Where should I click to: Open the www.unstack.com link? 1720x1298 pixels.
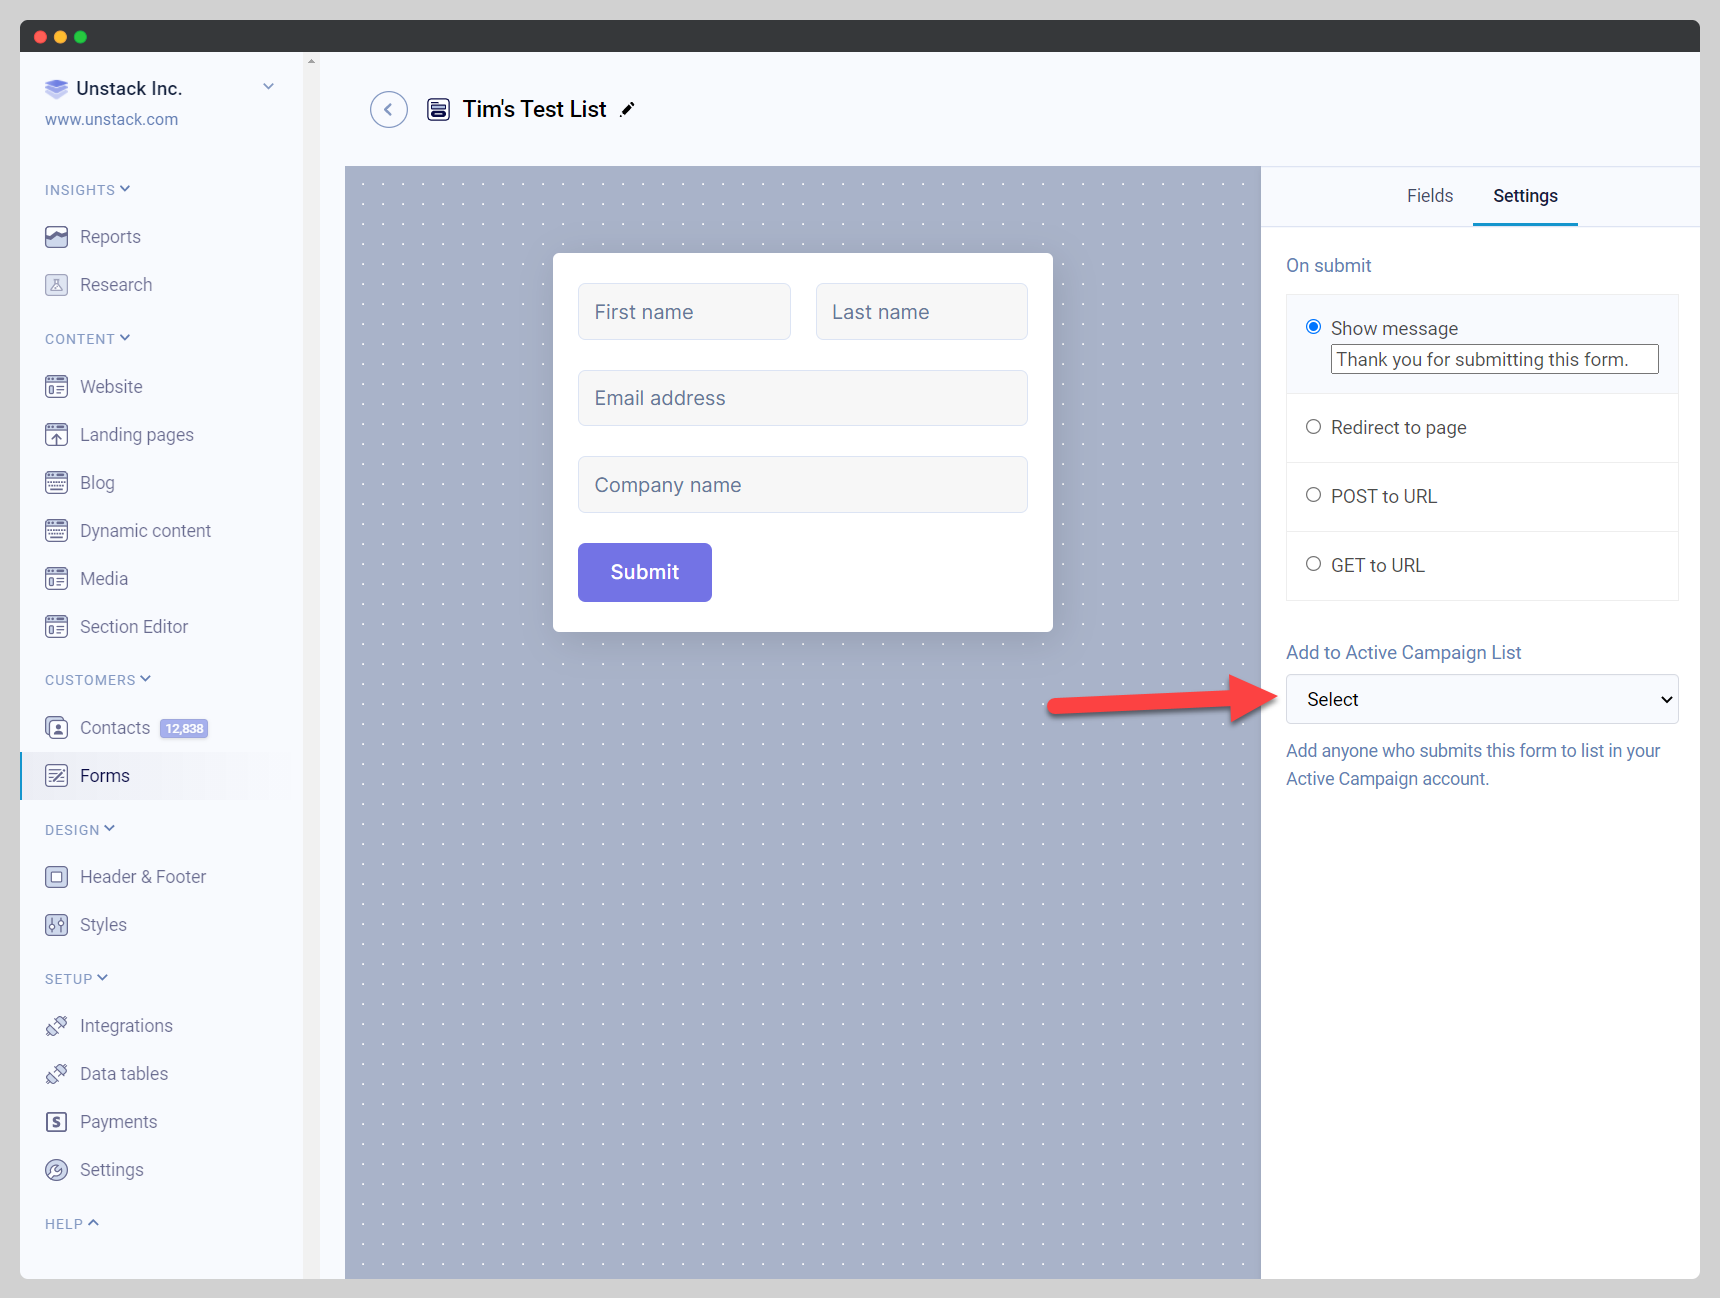[111, 119]
